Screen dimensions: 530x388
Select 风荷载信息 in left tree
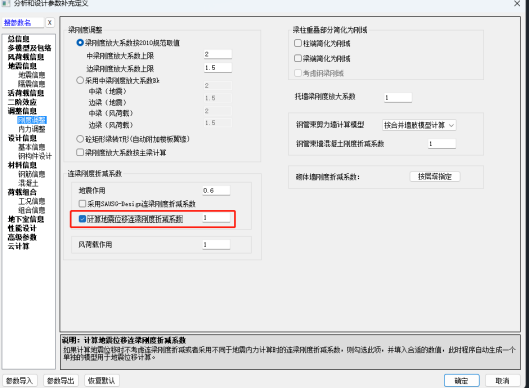(26, 57)
